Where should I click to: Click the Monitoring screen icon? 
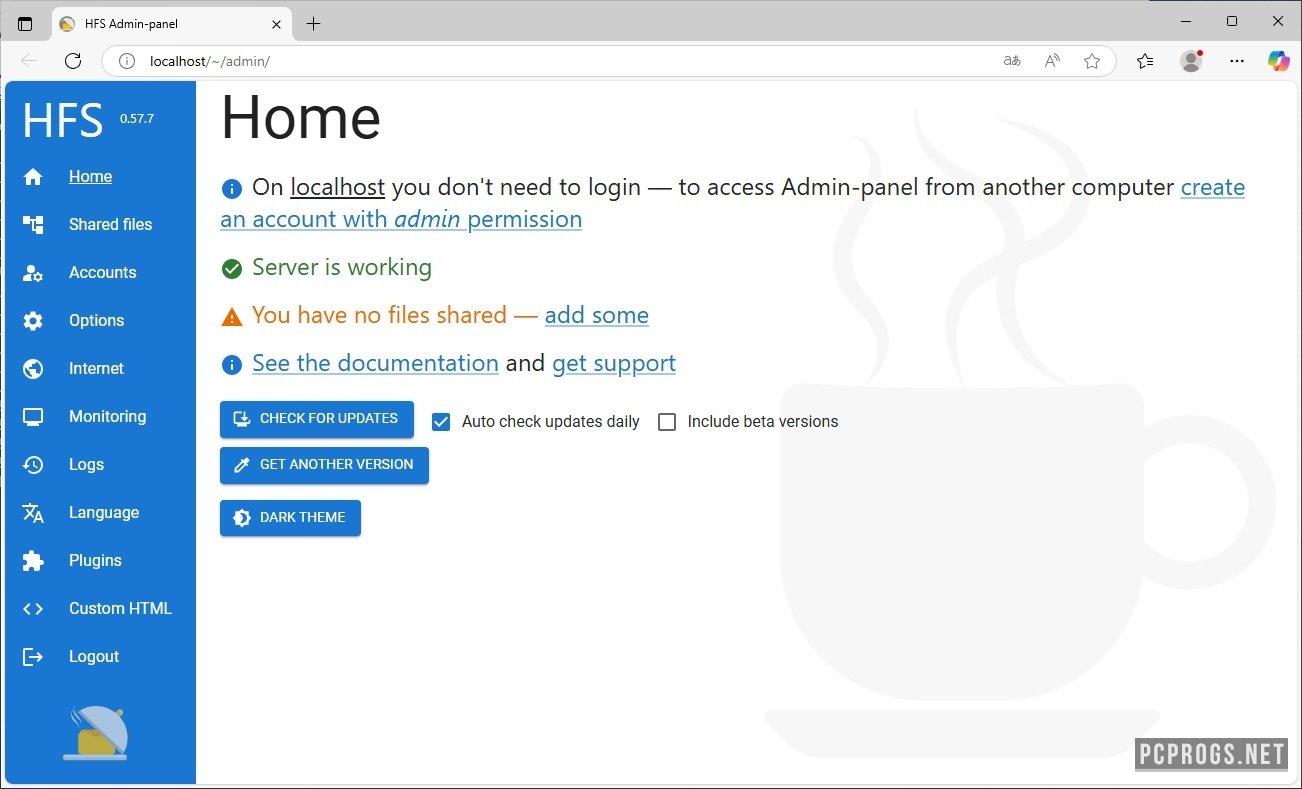(x=33, y=417)
